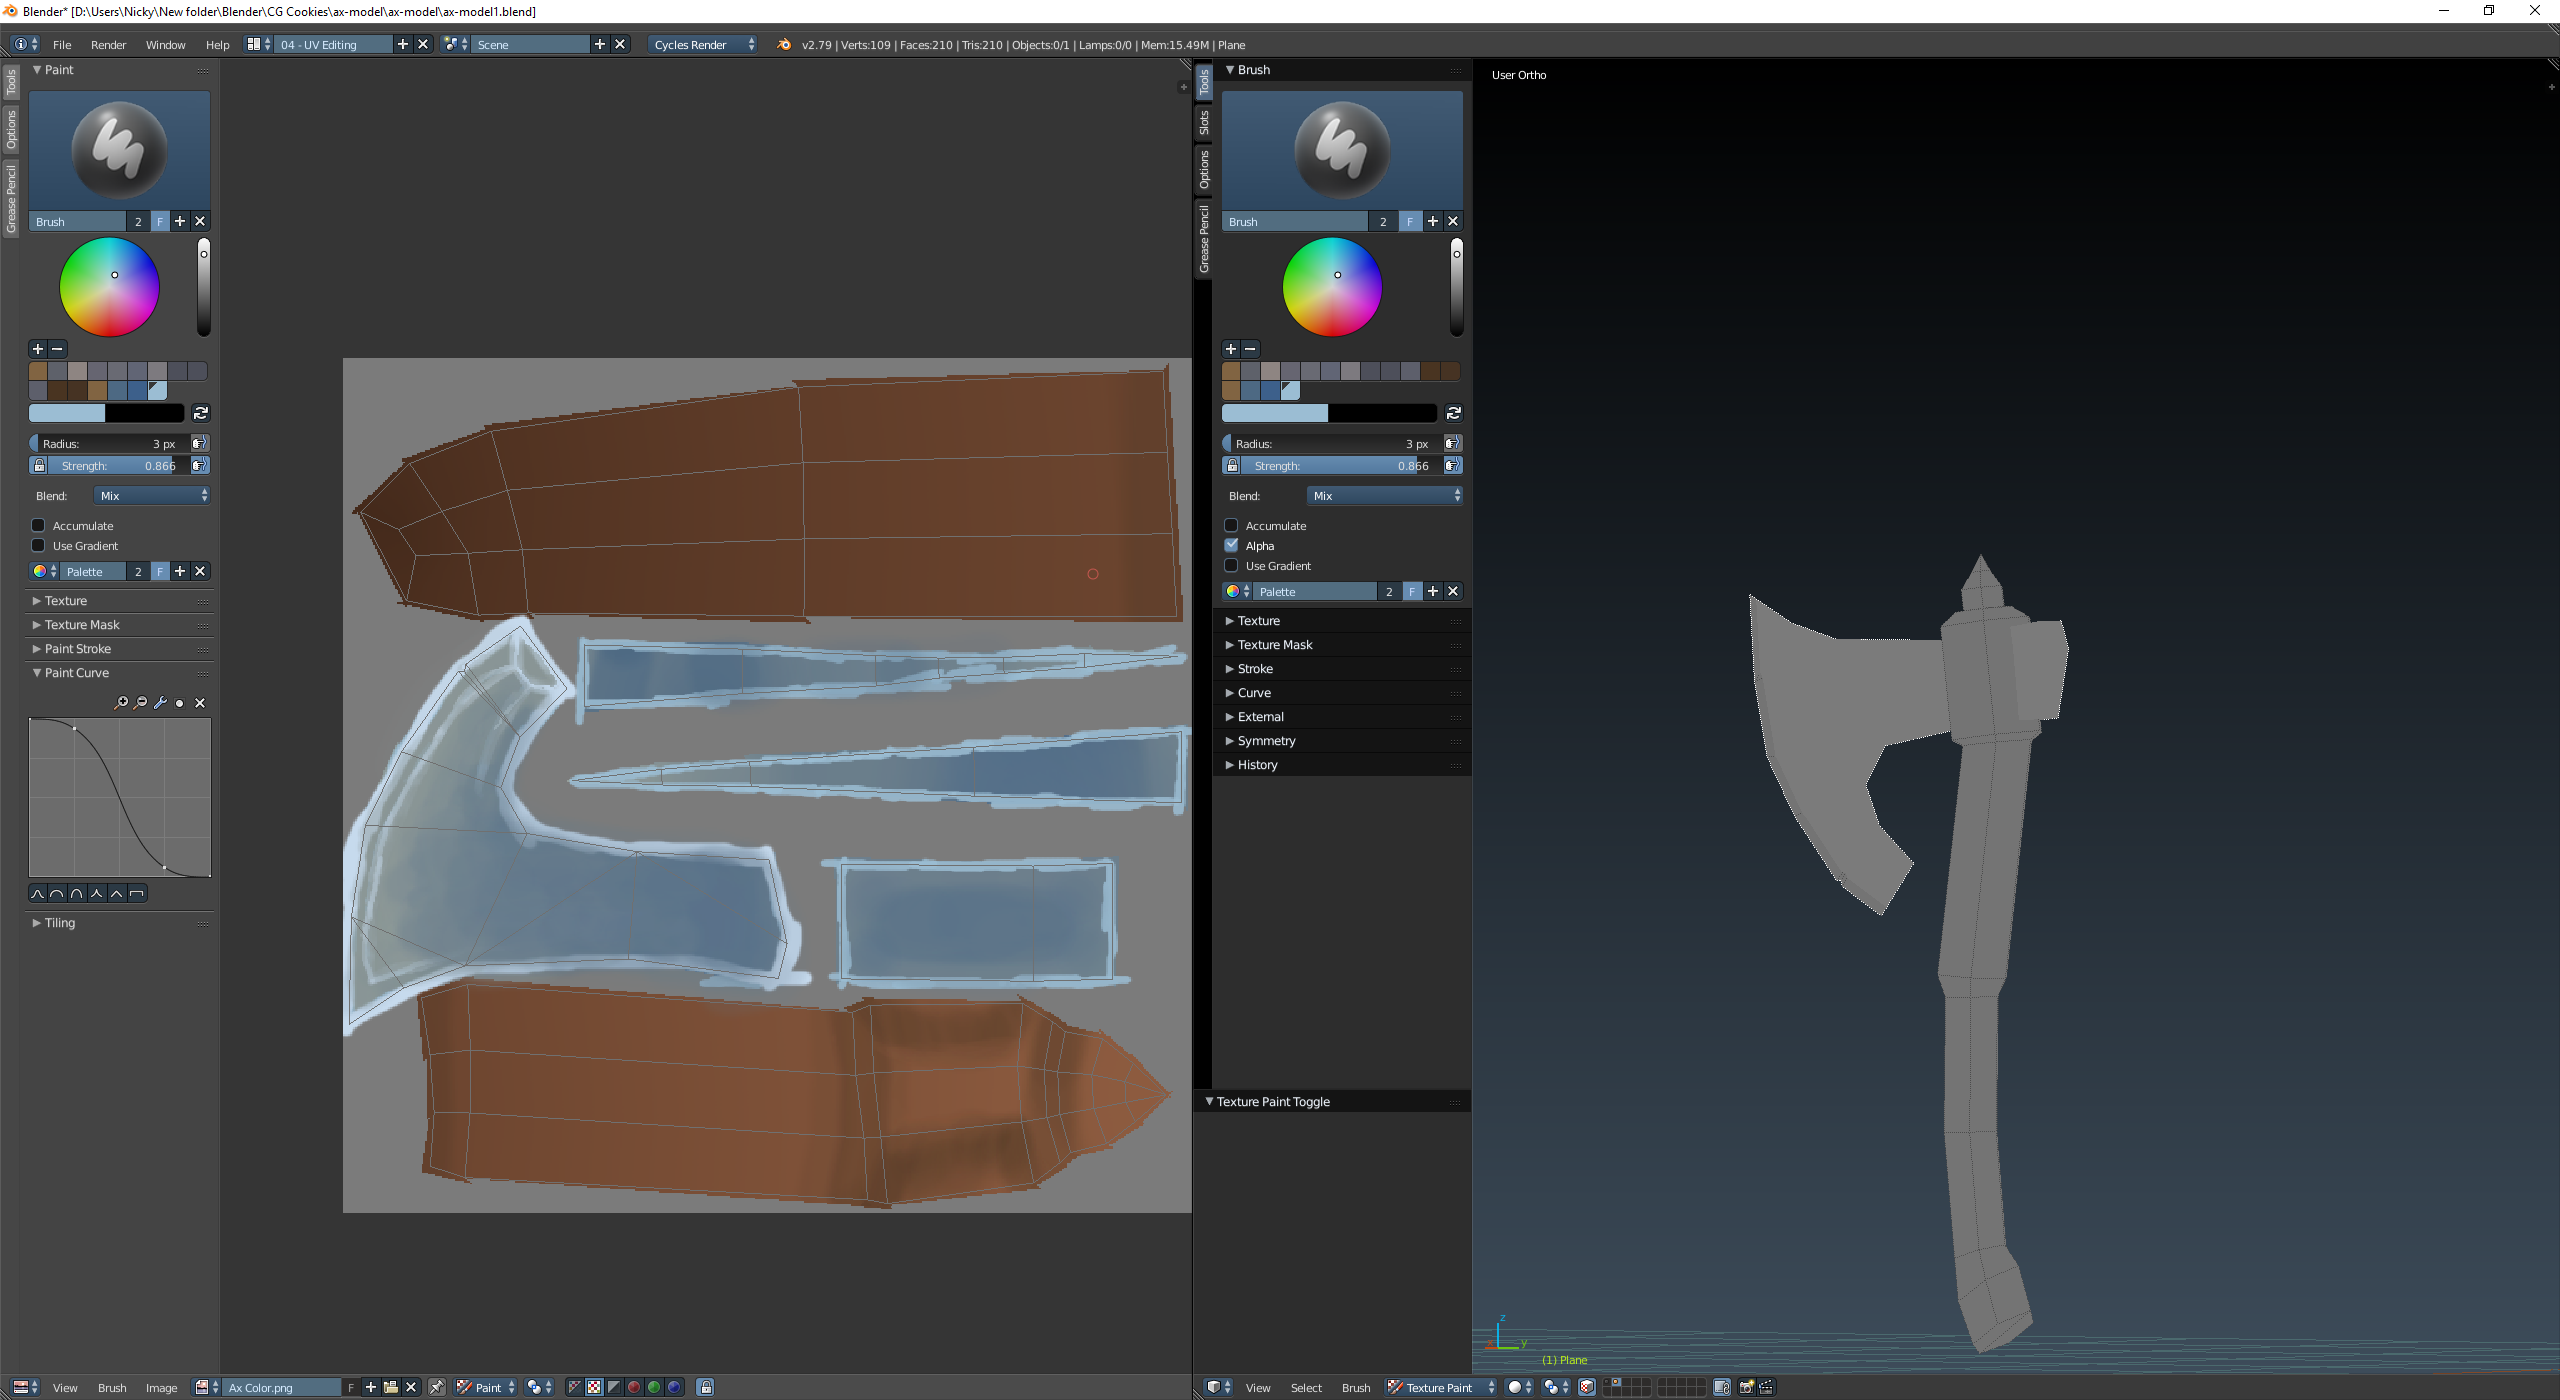Enable Use Gradient in left Paint panel

coord(39,546)
